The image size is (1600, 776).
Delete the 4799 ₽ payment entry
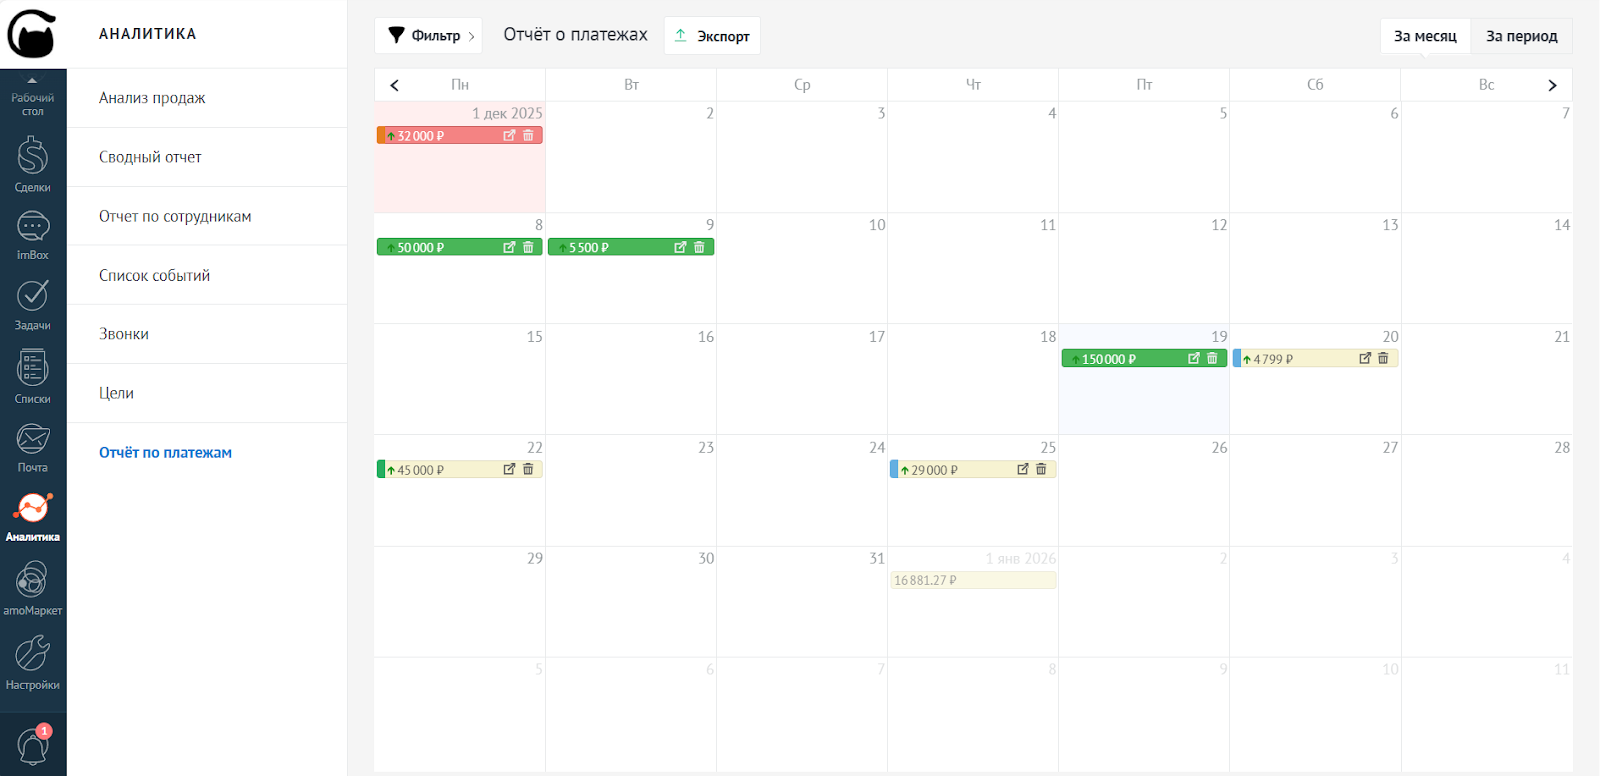pyautogui.click(x=1383, y=358)
